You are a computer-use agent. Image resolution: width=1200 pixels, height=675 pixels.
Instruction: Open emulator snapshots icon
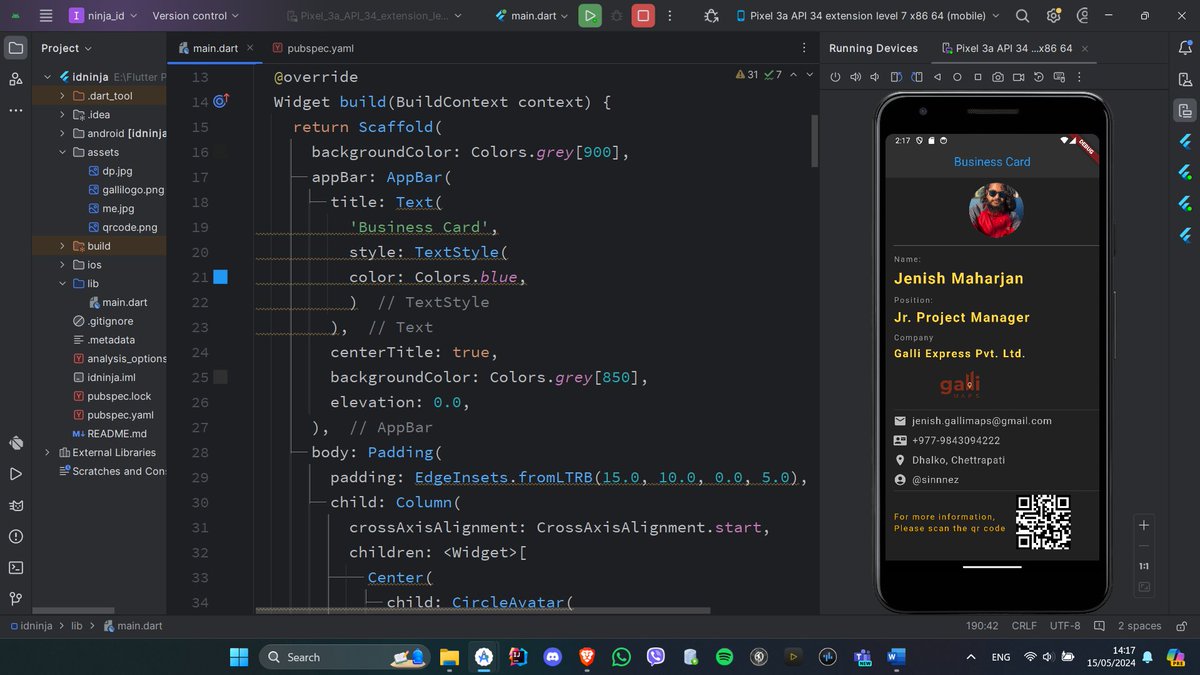tap(1039, 77)
